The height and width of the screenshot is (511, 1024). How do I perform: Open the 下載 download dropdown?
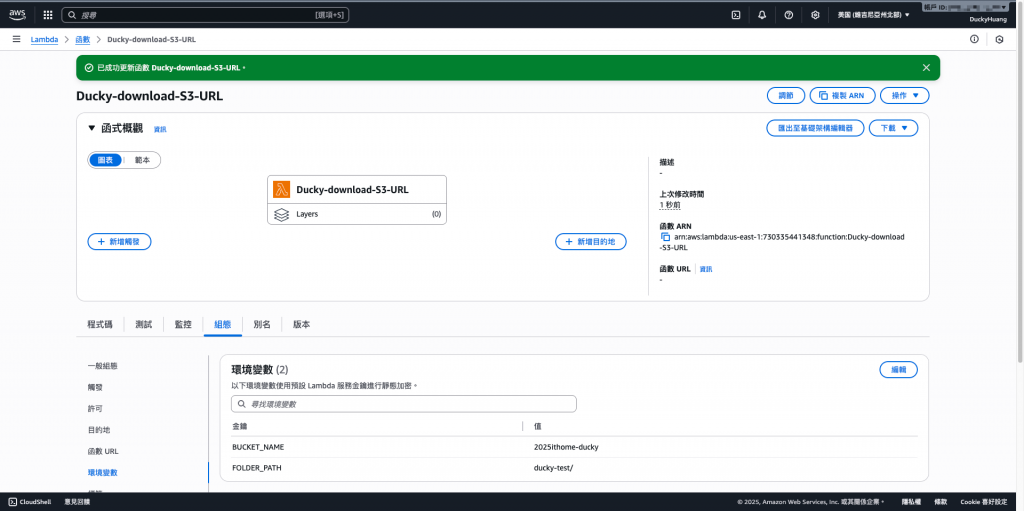pos(893,128)
